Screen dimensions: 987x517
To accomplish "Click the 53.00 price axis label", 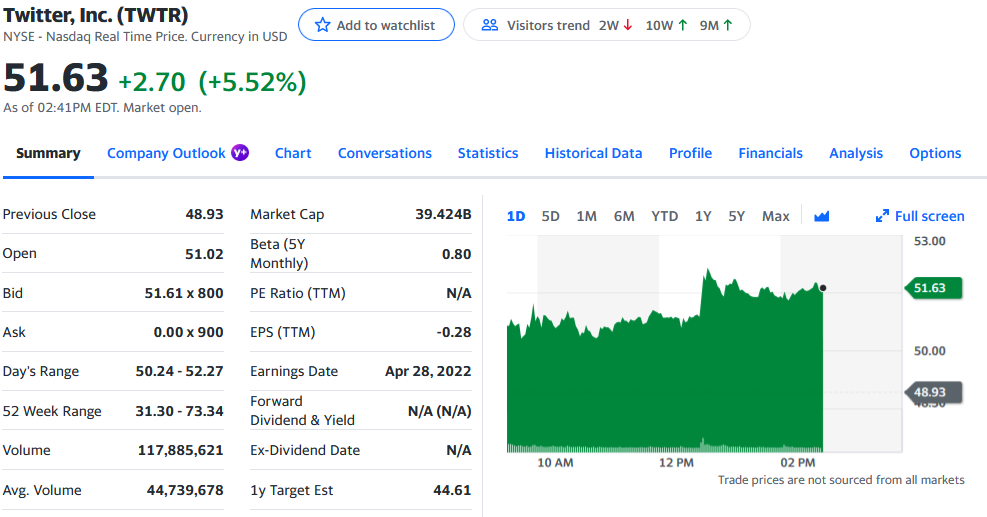I will [x=930, y=241].
